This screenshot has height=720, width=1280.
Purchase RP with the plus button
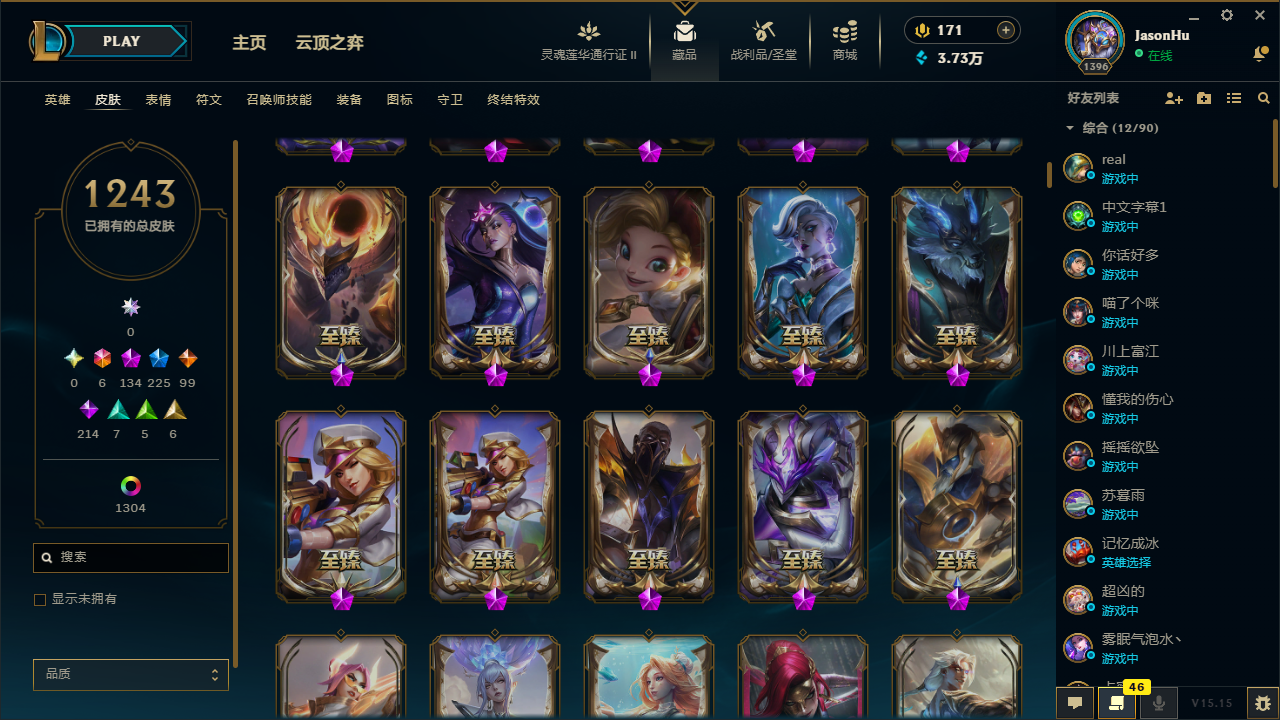click(x=1006, y=30)
